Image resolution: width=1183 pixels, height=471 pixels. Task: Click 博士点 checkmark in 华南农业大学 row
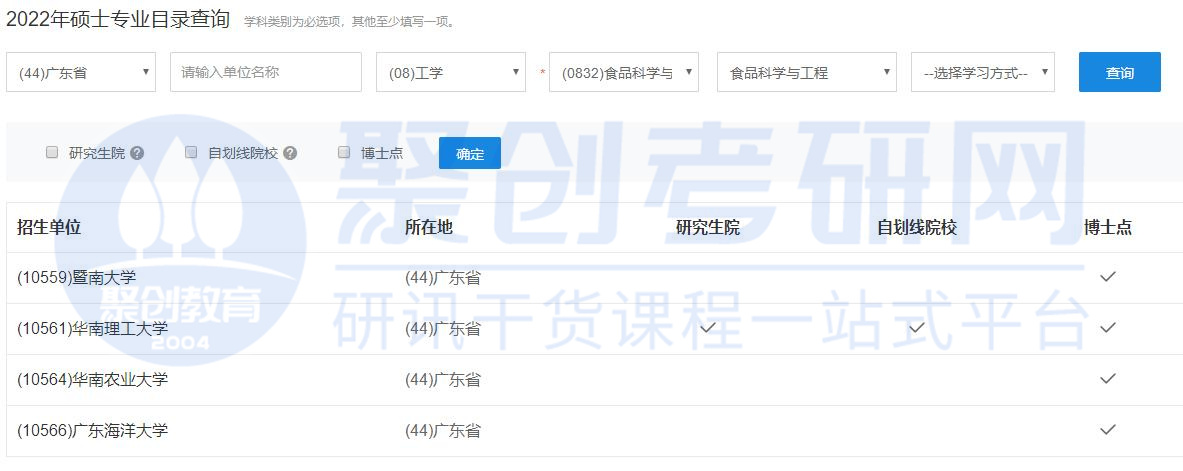coord(1108,378)
